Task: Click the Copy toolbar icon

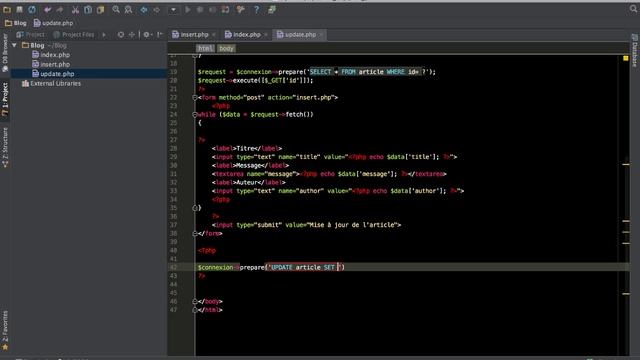Action: pos(88,9)
